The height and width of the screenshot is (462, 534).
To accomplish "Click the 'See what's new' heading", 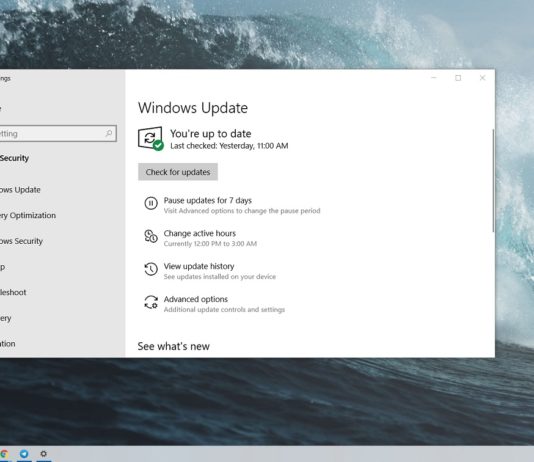I will [x=174, y=347].
